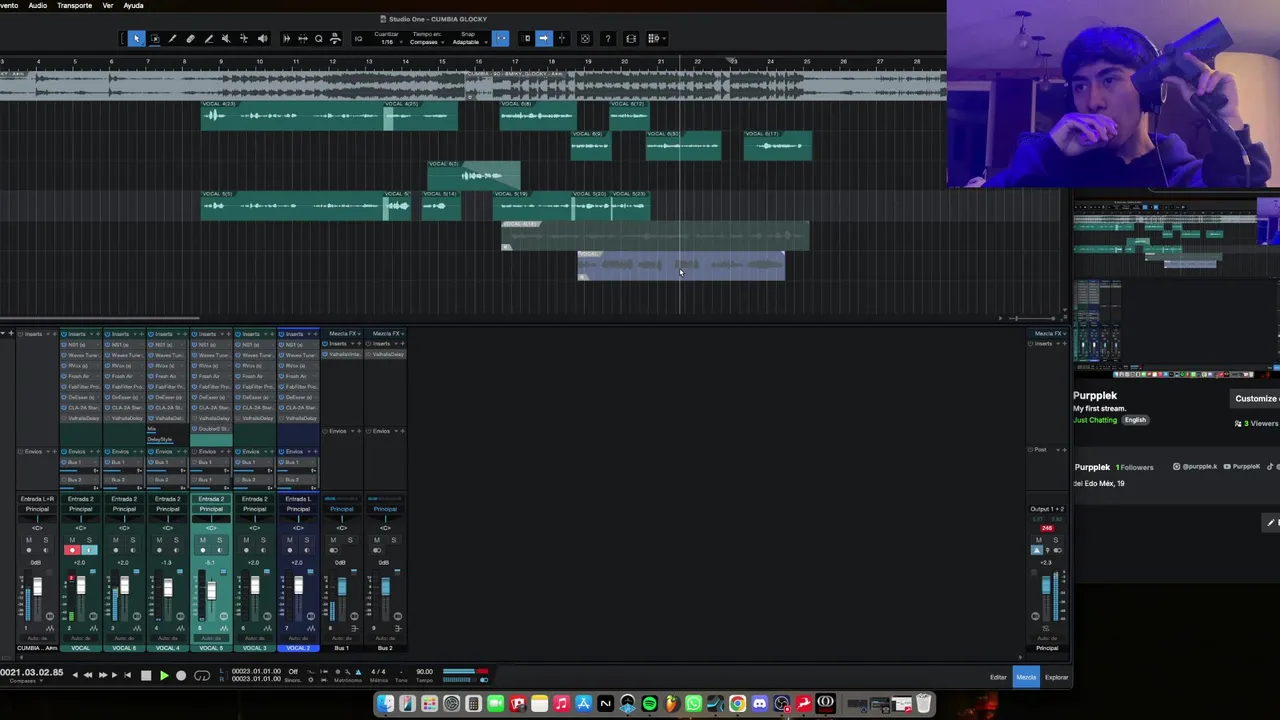Viewport: 1280px width, 720px height.
Task: Open Entrada 2 input of VOCAL 5
Action: coord(211,499)
